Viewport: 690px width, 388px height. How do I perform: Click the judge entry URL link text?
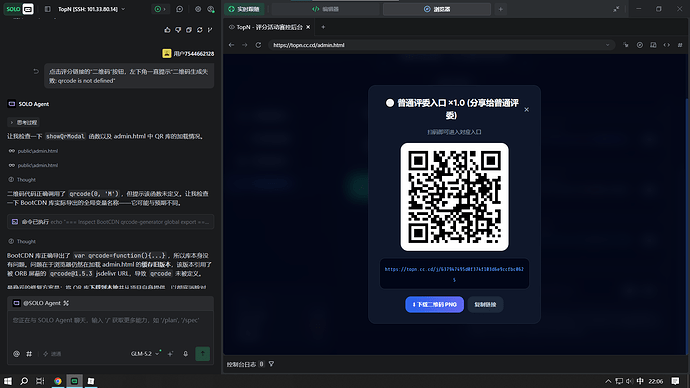click(x=454, y=274)
